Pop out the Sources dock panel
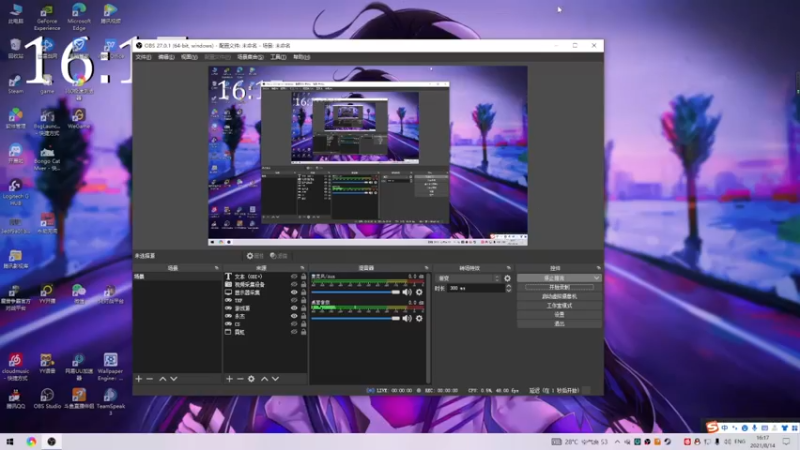The image size is (800, 450). click(302, 268)
